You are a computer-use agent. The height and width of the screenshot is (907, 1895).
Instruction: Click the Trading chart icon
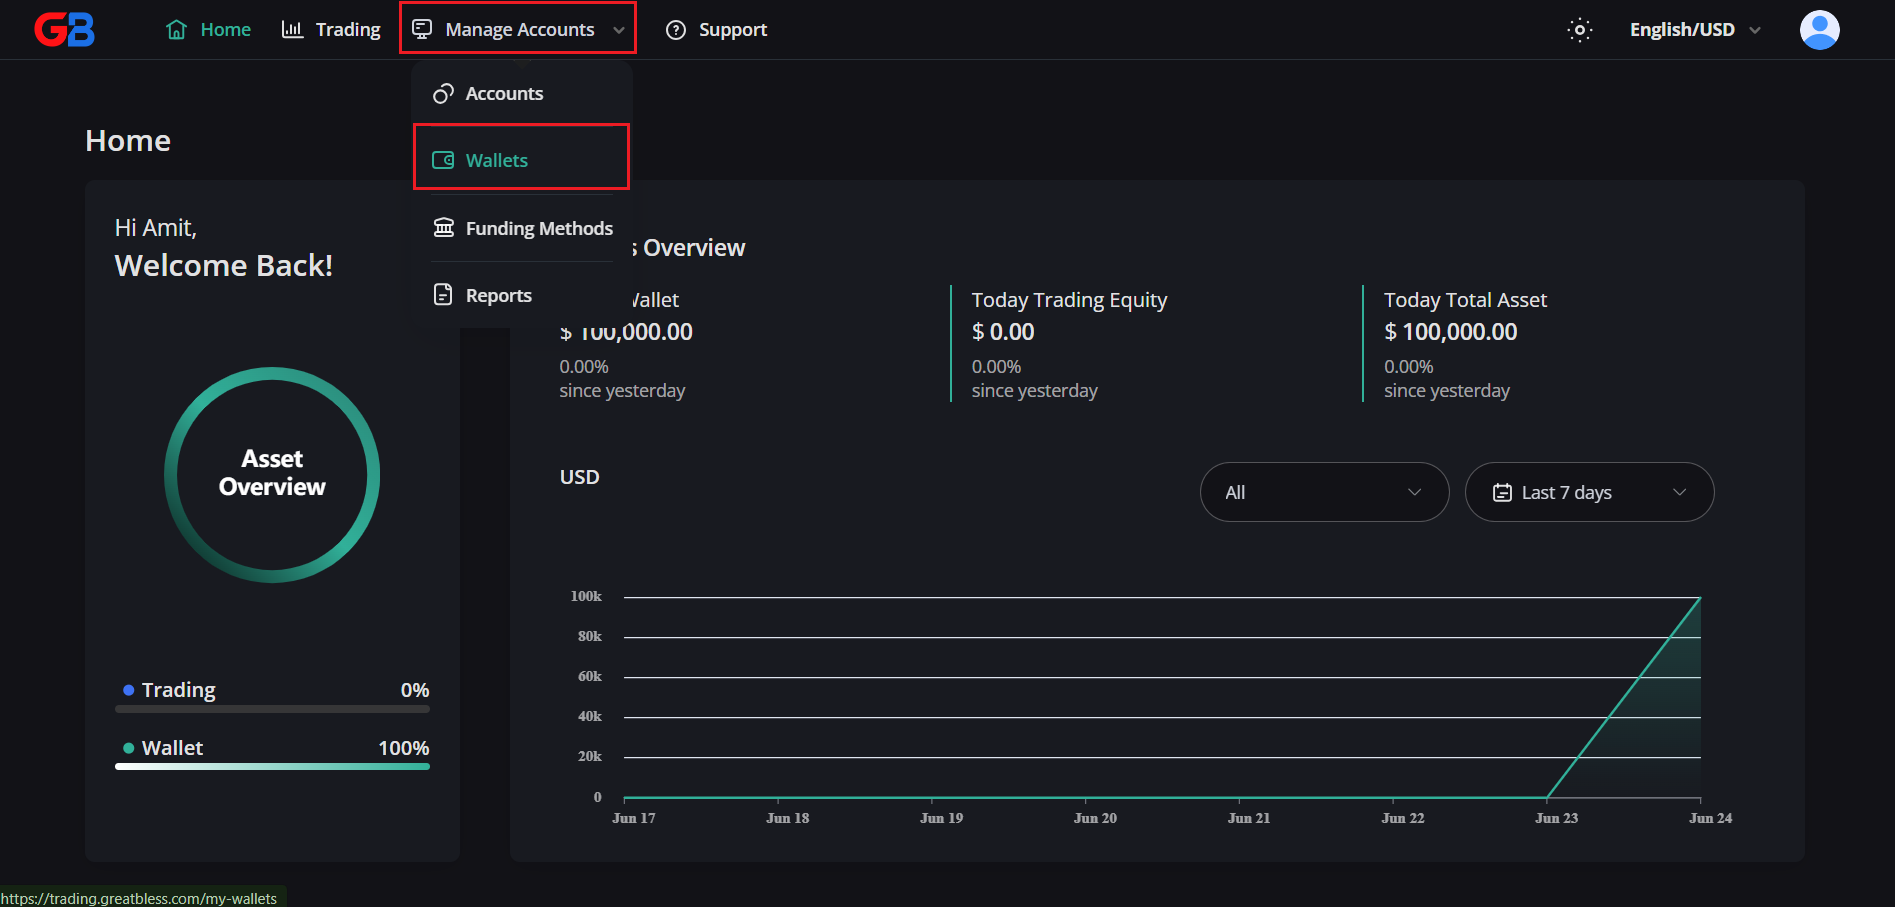click(x=292, y=29)
